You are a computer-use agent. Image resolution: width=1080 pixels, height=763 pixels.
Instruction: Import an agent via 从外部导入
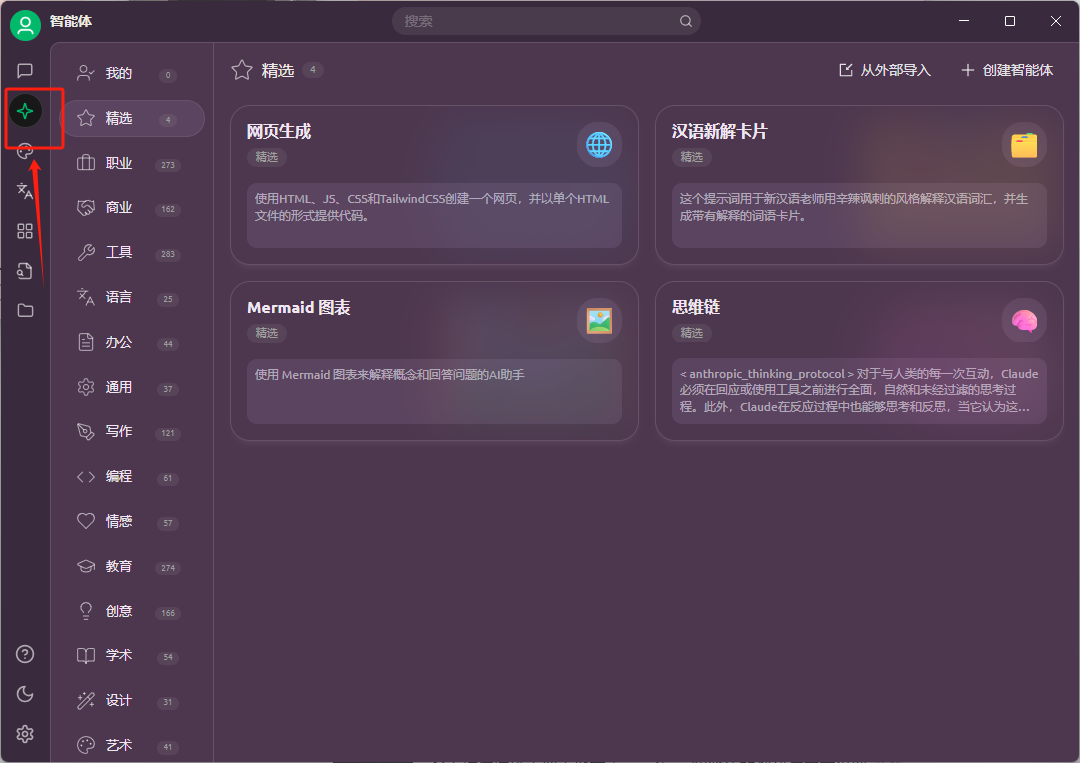pos(884,70)
